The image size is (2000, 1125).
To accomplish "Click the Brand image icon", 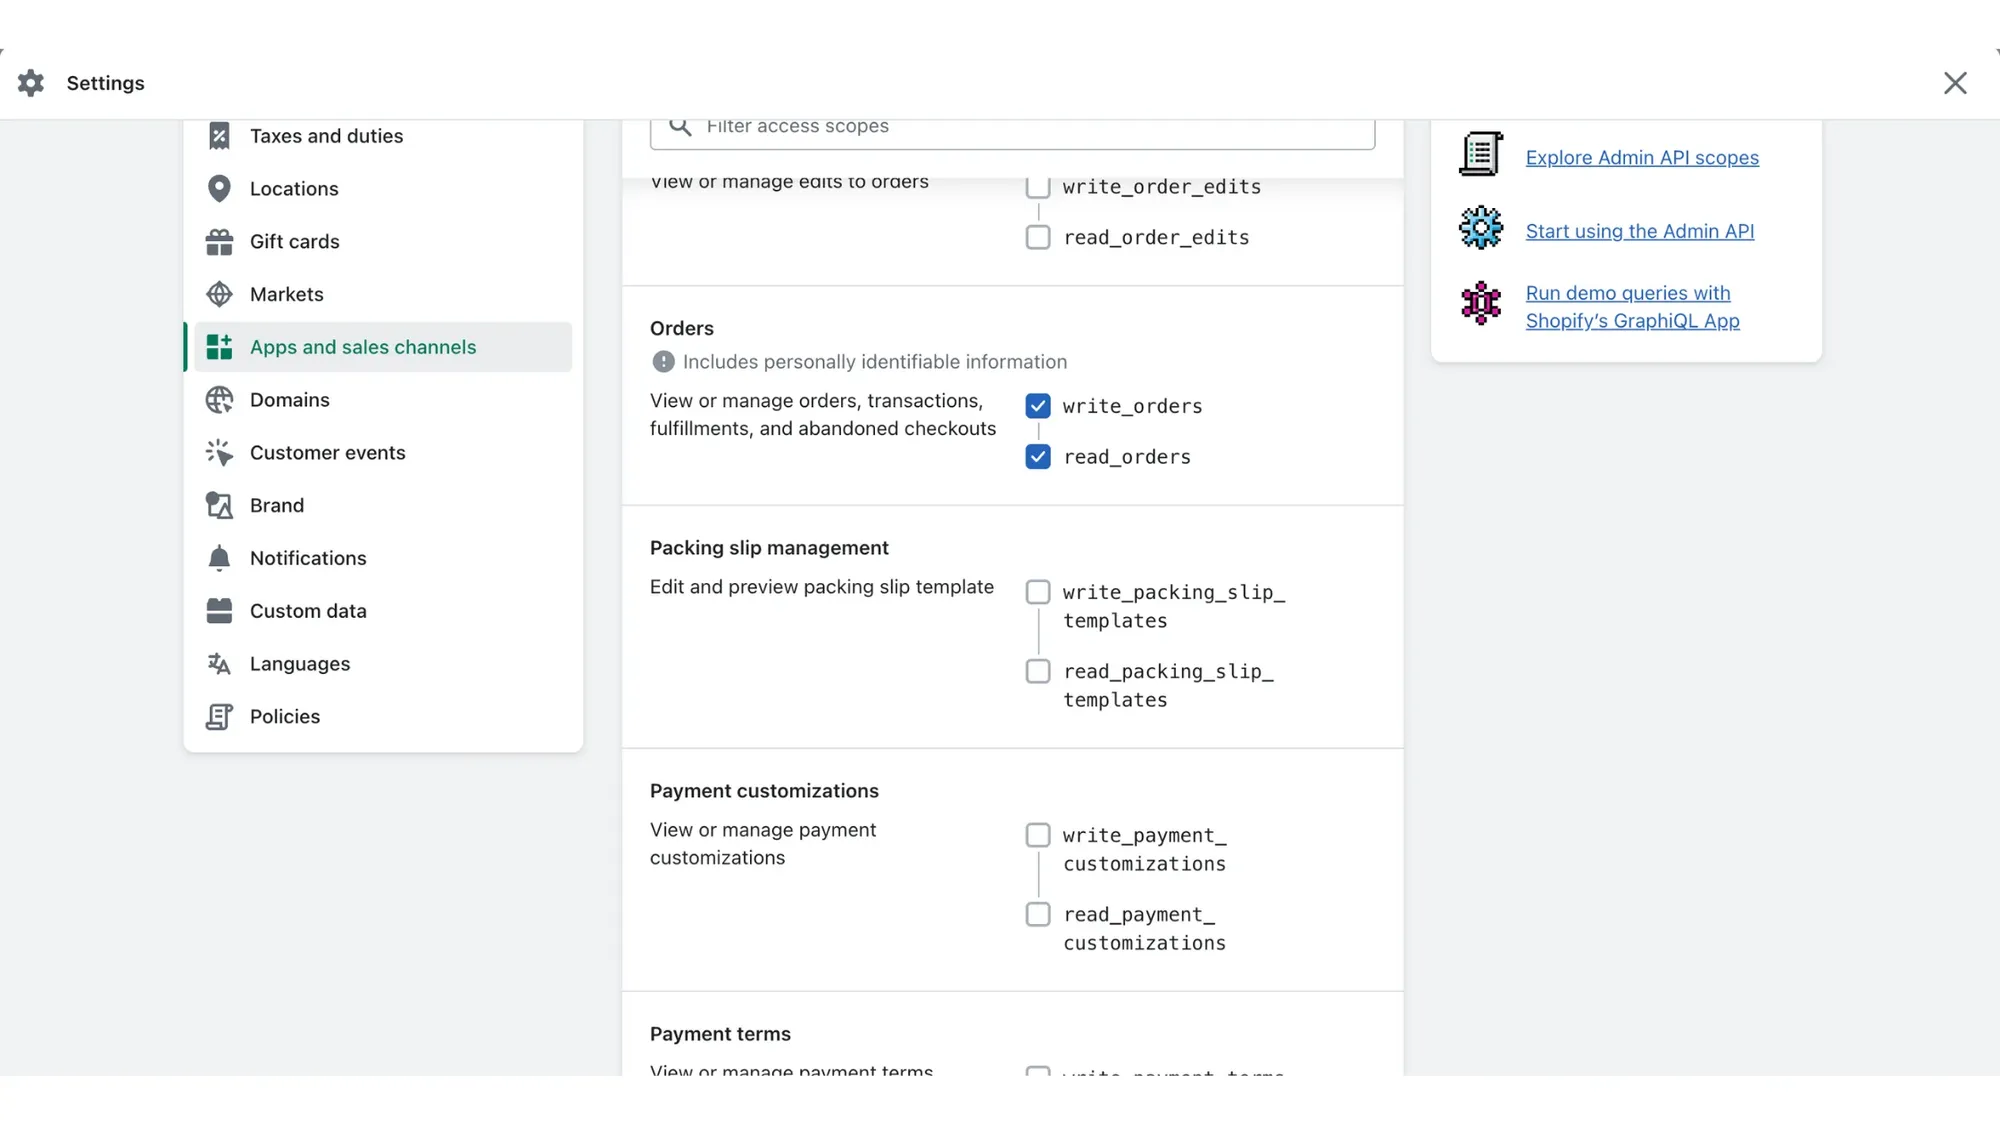I will click(x=219, y=505).
